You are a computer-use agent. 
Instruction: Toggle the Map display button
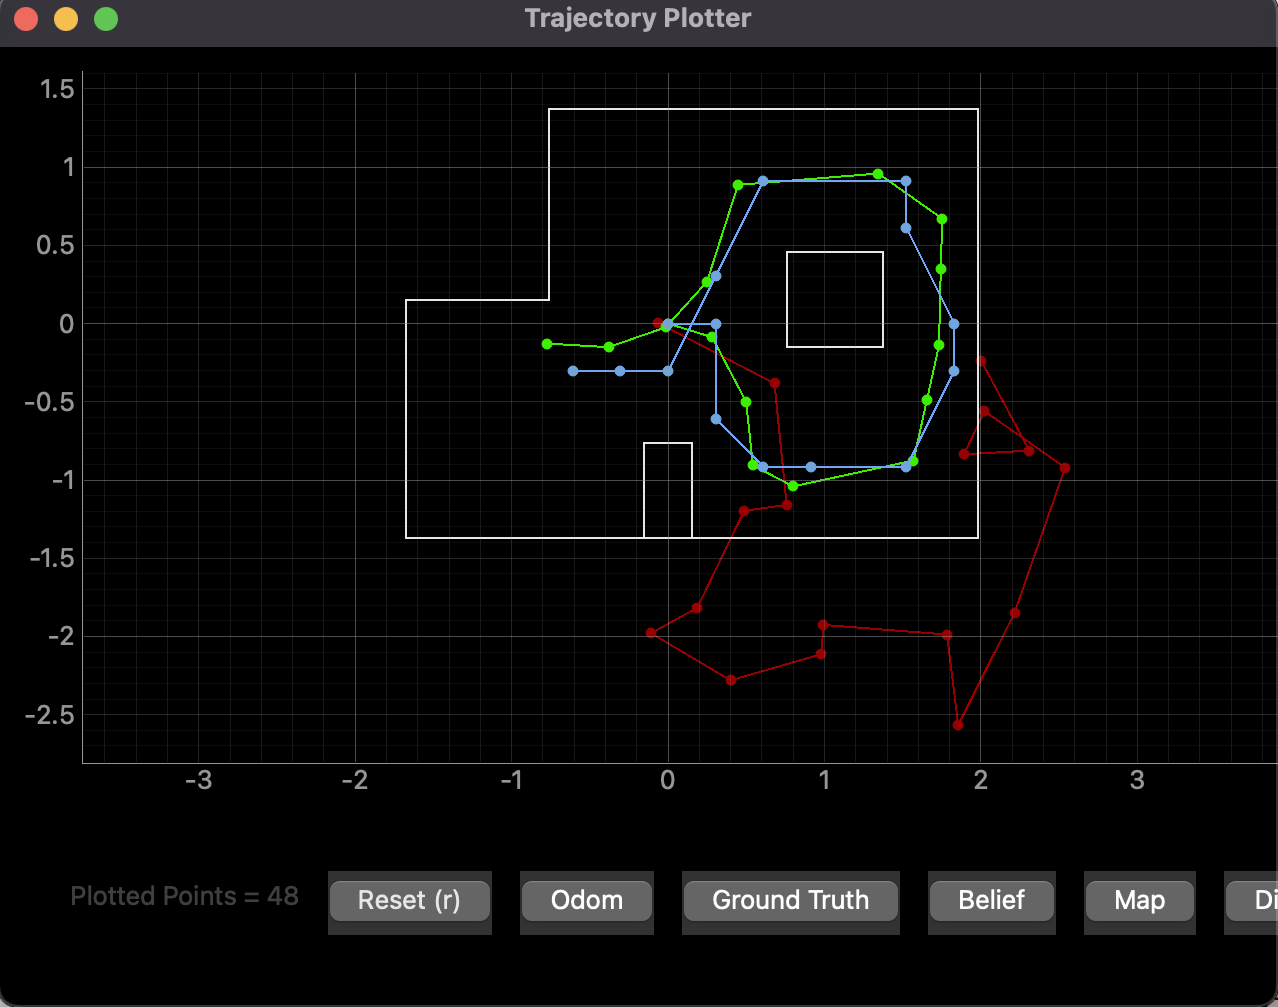[x=1140, y=900]
